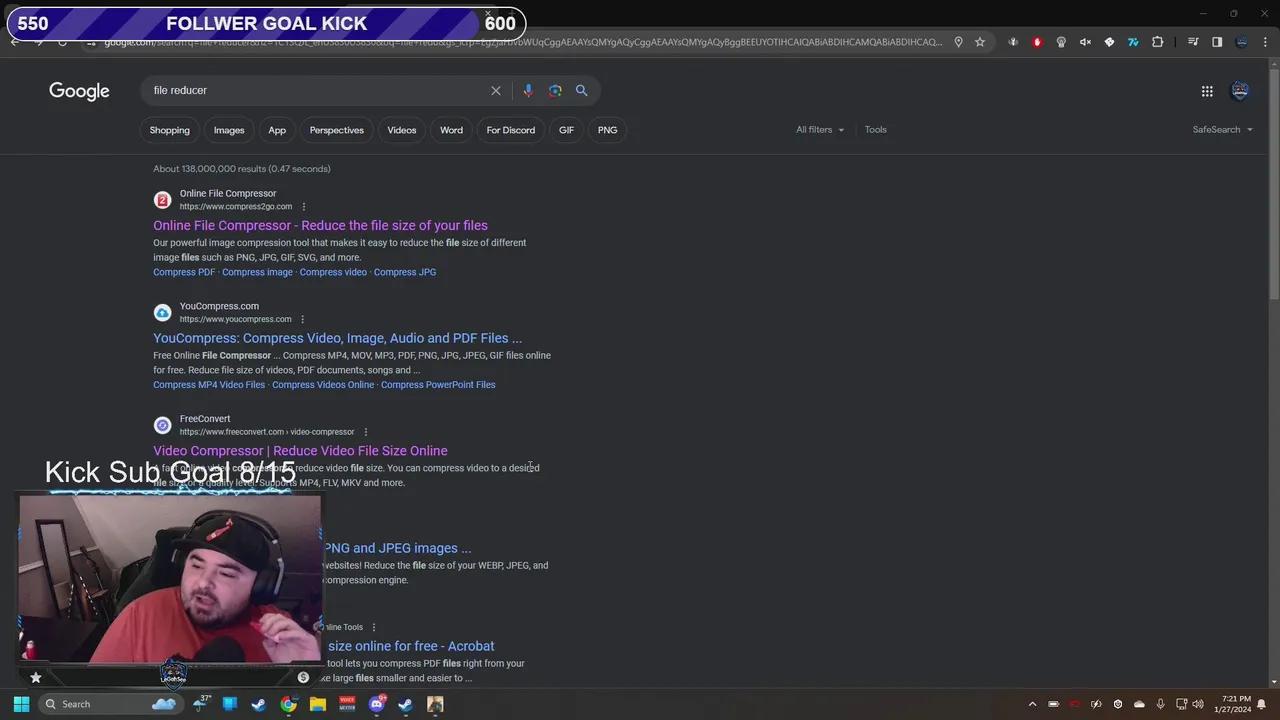Click the location pin icon in address bar
The width and height of the screenshot is (1280, 720).
pyautogui.click(x=958, y=42)
